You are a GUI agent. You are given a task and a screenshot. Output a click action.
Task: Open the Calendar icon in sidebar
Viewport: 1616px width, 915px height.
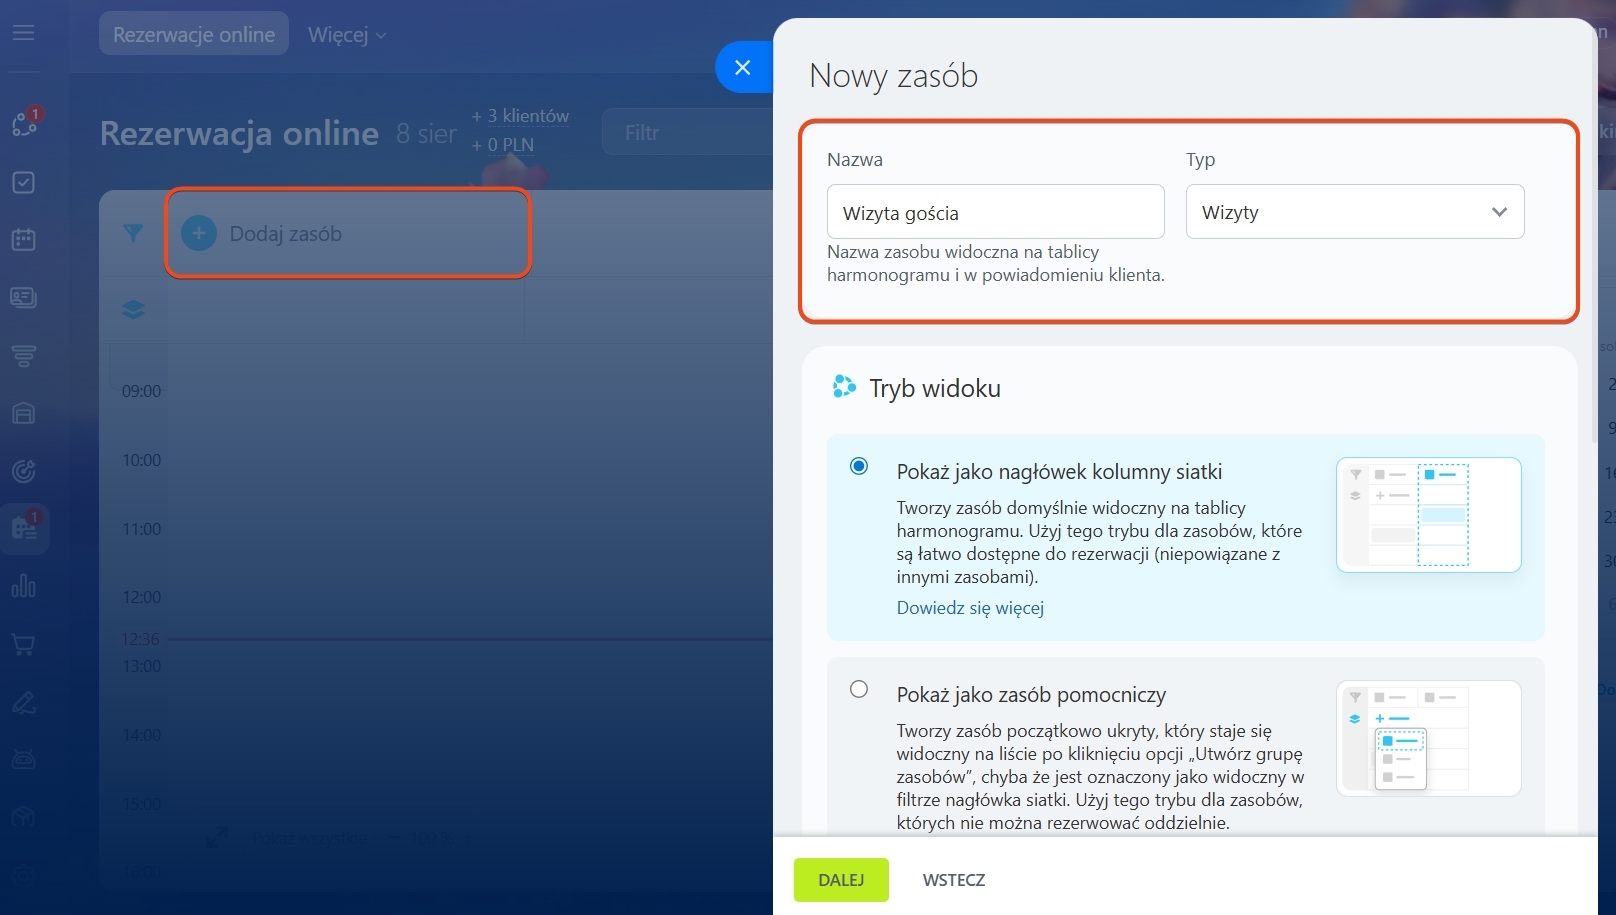point(23,240)
